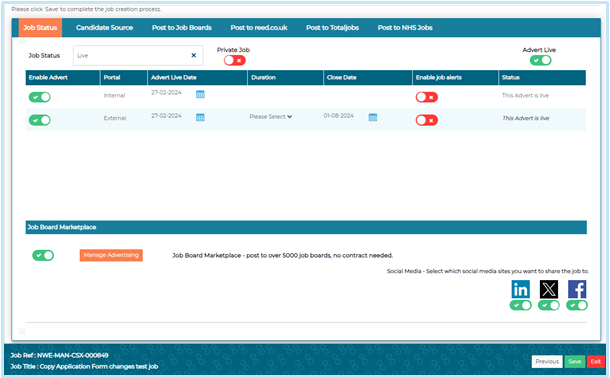Click the LinkedIn social media icon
610x378 pixels.
521,289
